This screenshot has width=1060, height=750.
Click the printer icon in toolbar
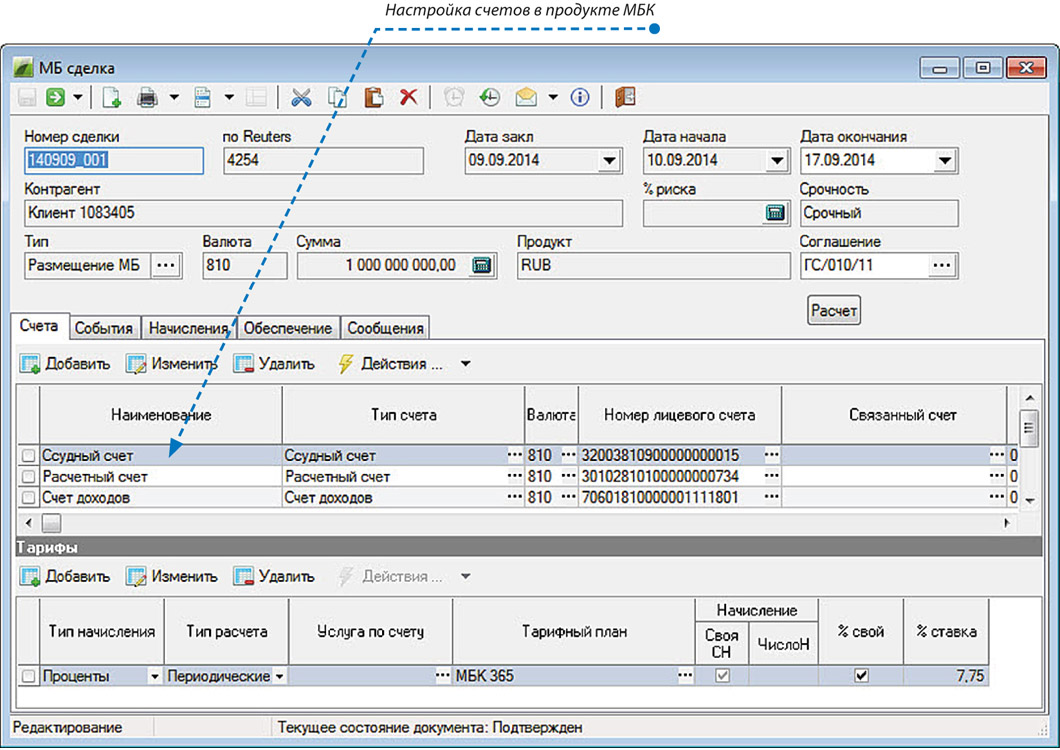click(147, 97)
